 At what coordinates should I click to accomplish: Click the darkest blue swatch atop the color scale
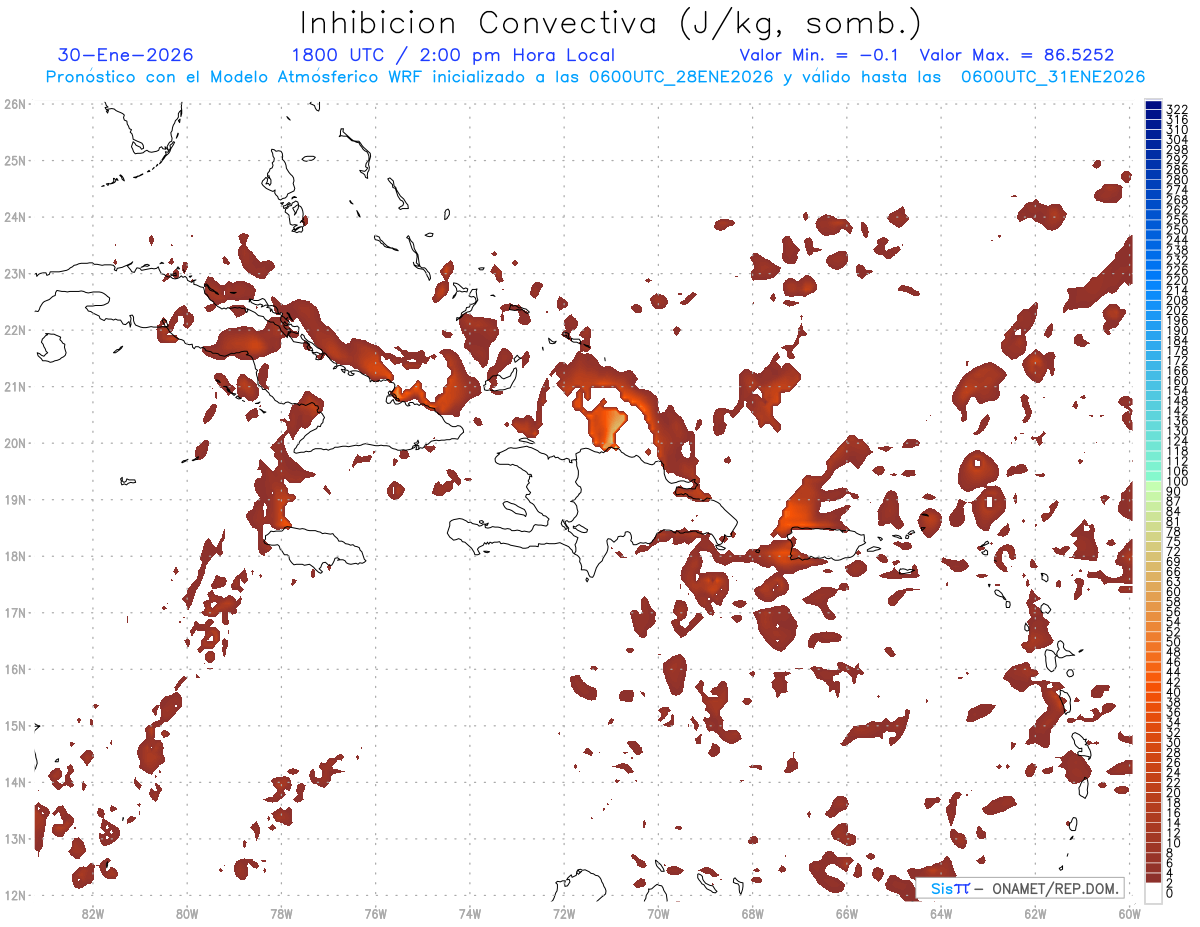1153,105
